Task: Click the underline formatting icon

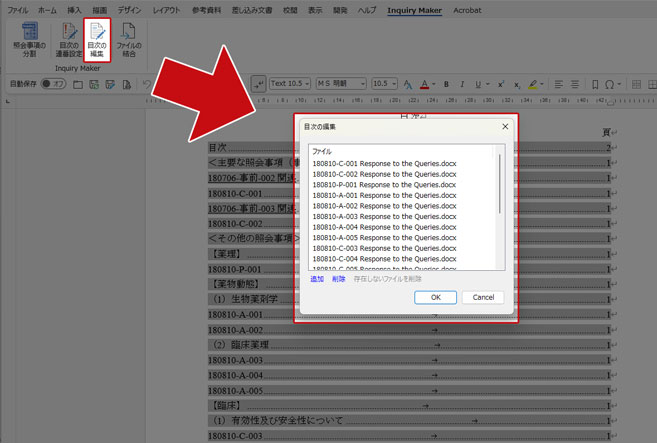Action: pos(476,84)
